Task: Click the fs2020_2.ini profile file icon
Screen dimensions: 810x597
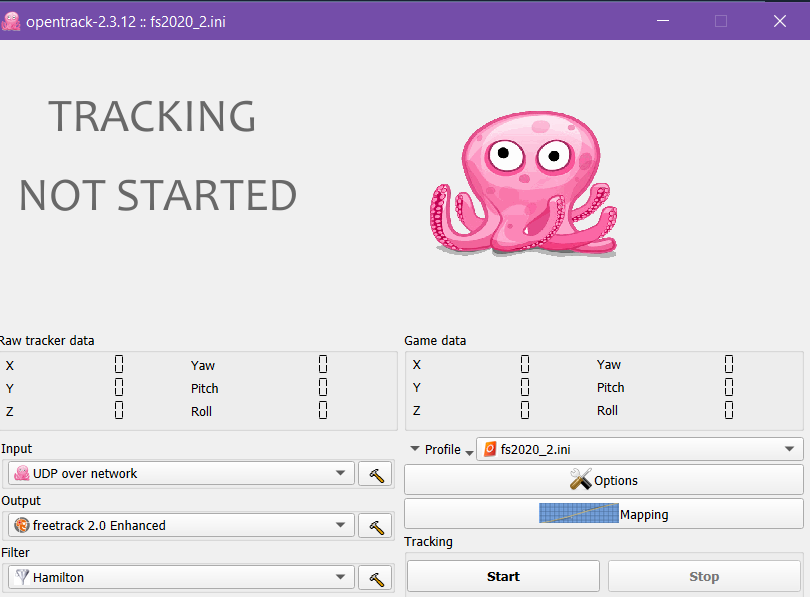Action: click(490, 449)
